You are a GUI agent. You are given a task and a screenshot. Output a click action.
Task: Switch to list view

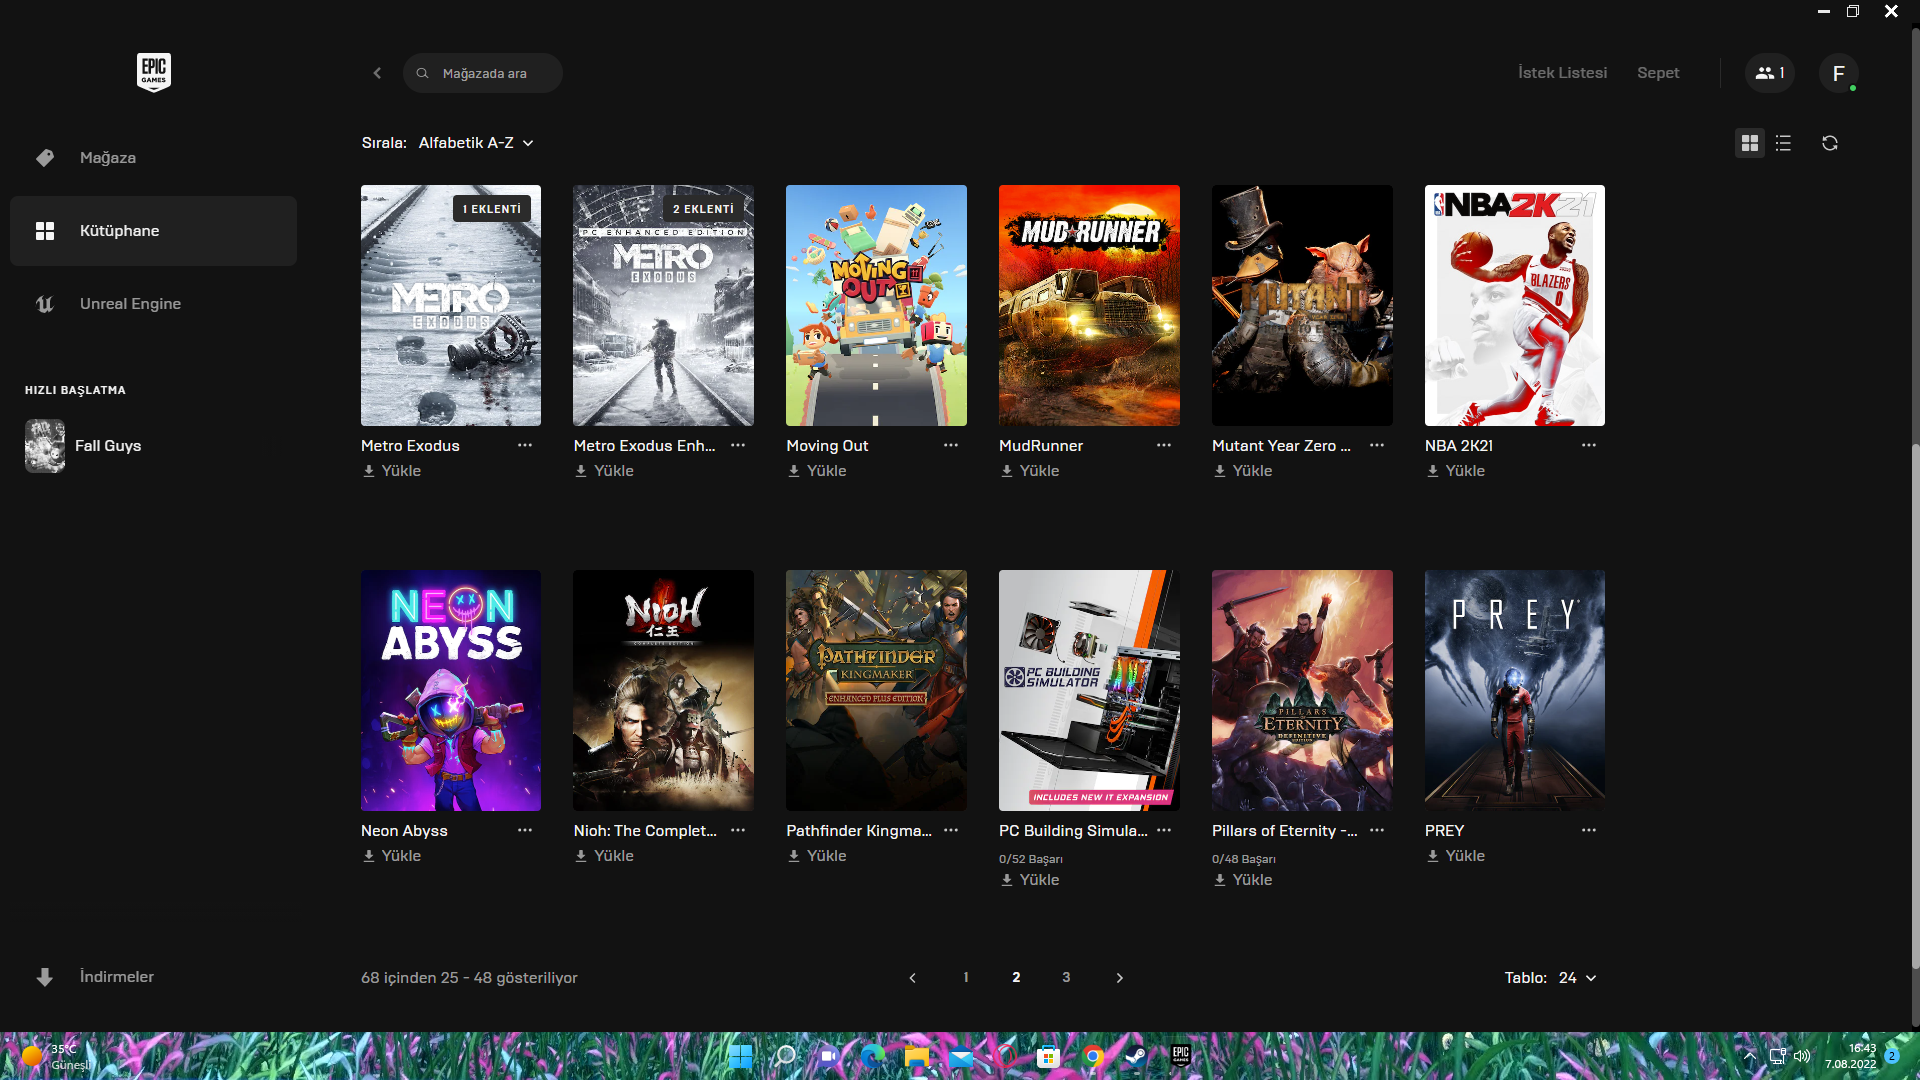tap(1783, 143)
